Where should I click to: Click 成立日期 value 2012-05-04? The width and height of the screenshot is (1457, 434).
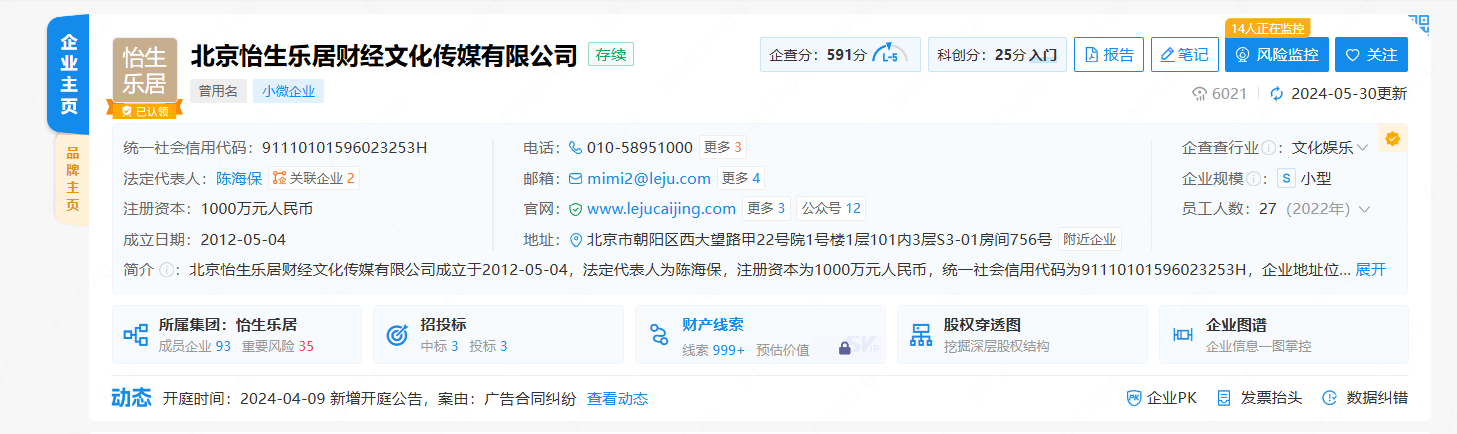[243, 240]
